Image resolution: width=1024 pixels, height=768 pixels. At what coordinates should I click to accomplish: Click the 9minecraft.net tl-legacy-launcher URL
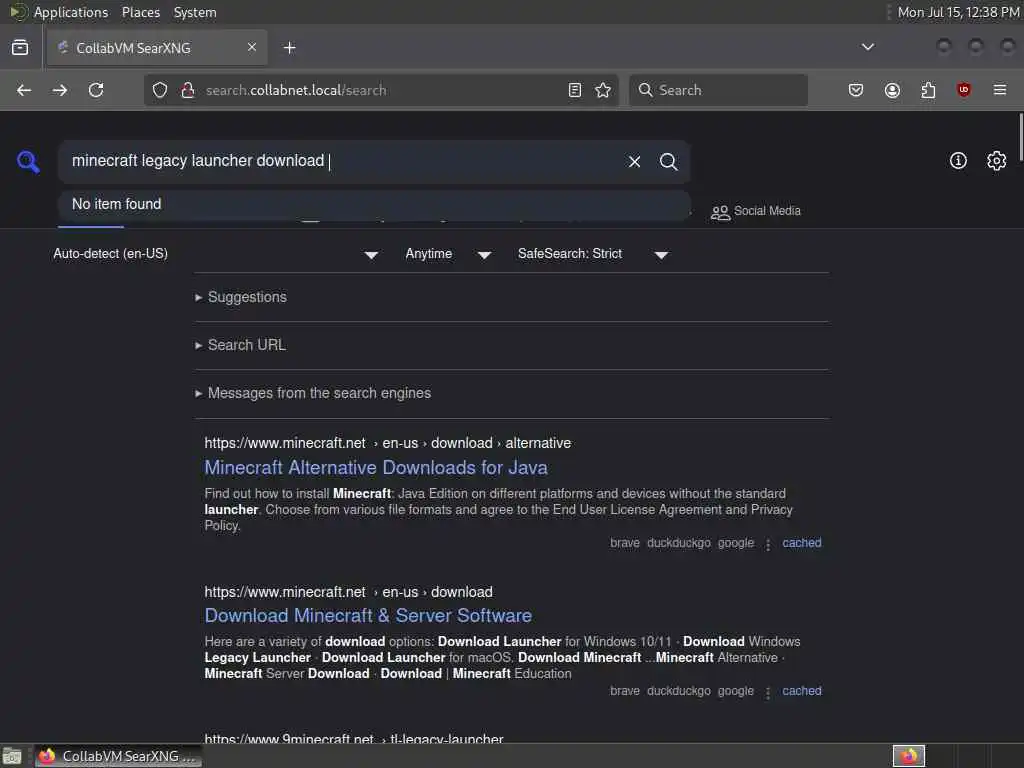[x=353, y=738]
